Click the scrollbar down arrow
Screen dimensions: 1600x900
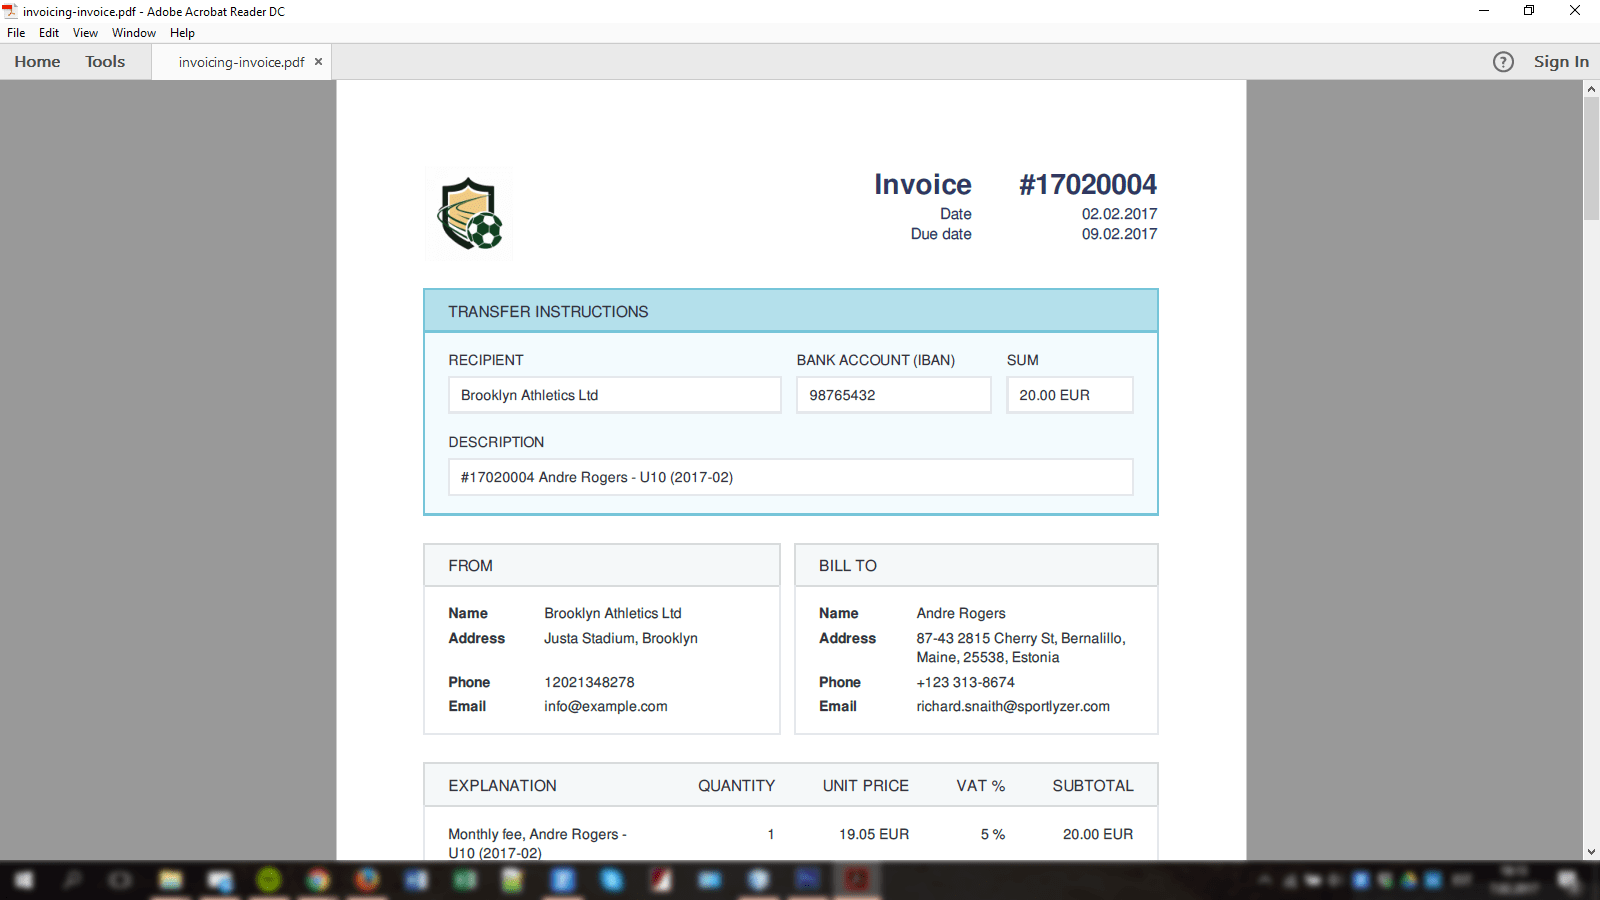[1591, 852]
